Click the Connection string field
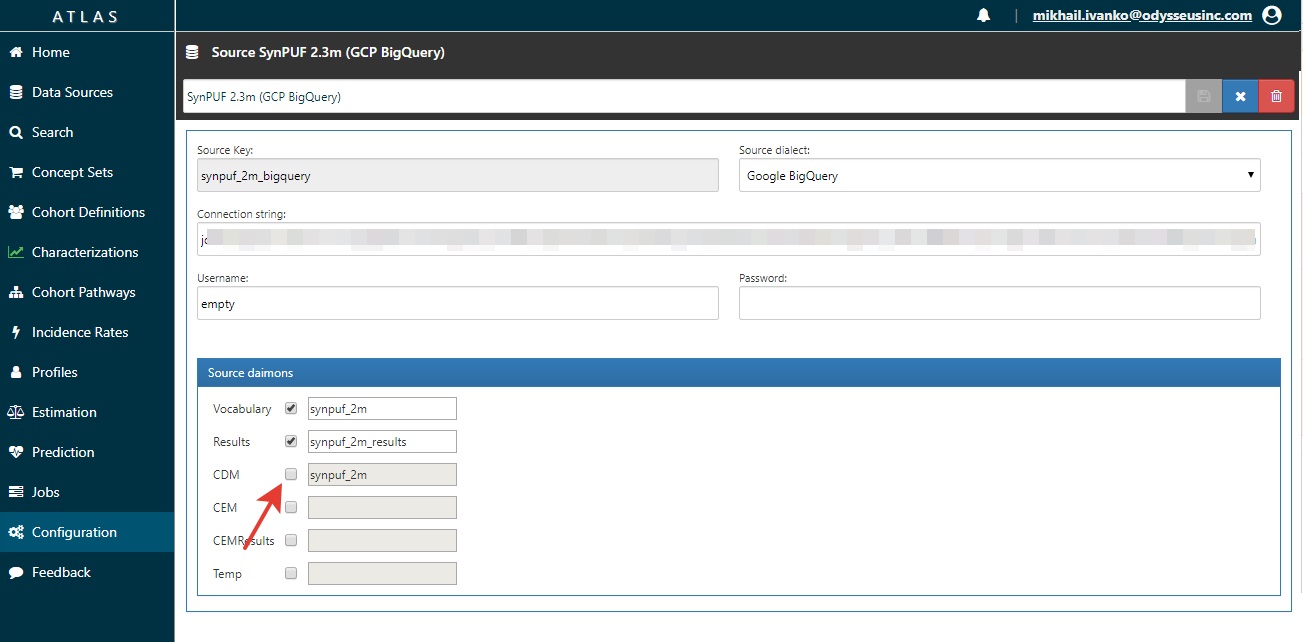 (x=728, y=239)
